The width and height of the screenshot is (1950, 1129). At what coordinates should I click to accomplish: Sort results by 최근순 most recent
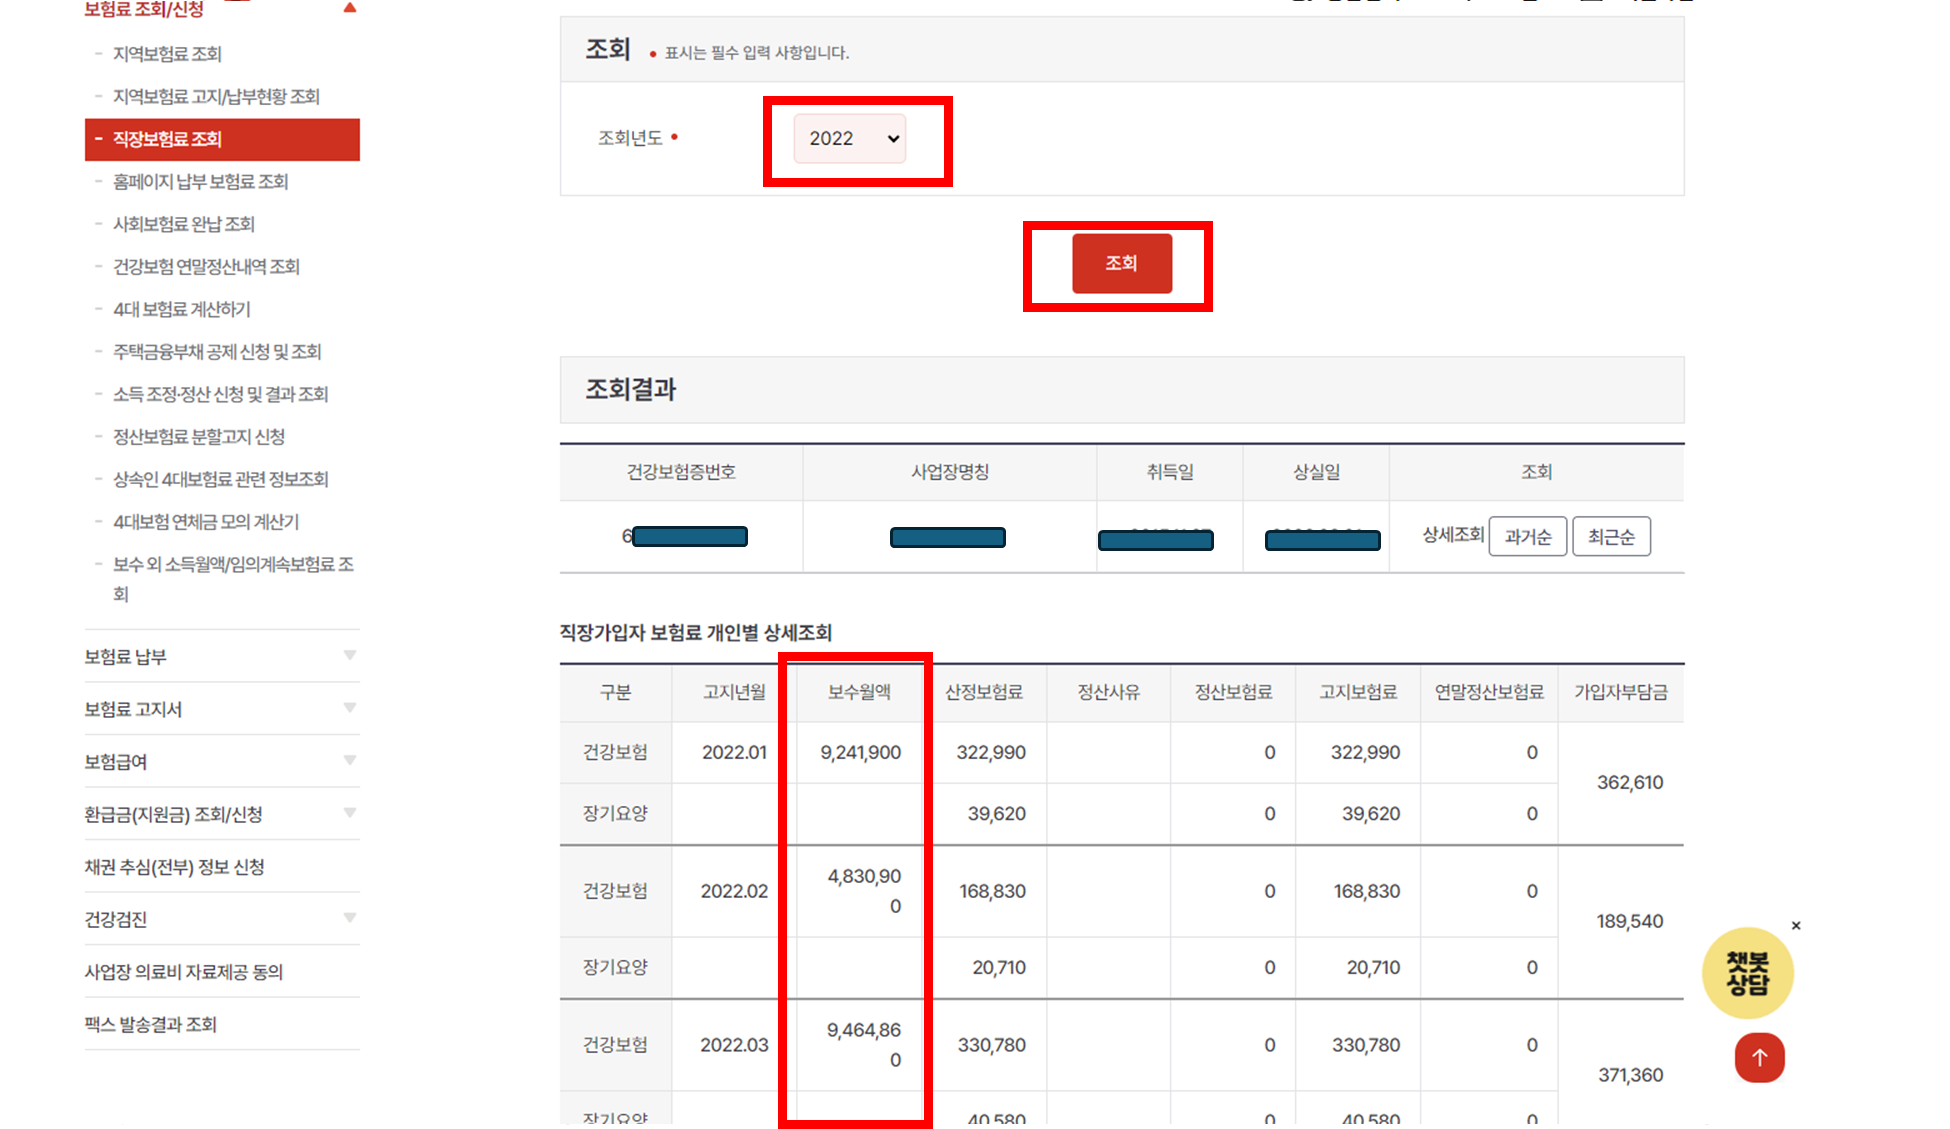click(x=1611, y=536)
